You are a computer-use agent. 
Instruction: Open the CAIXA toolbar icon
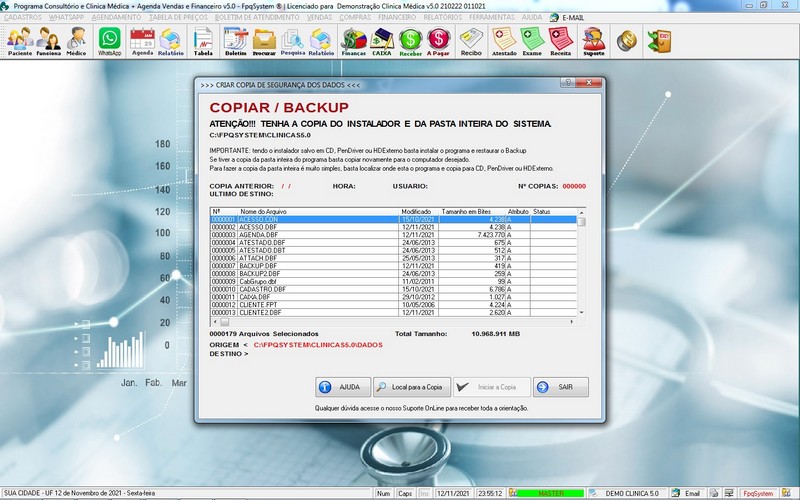(x=382, y=41)
